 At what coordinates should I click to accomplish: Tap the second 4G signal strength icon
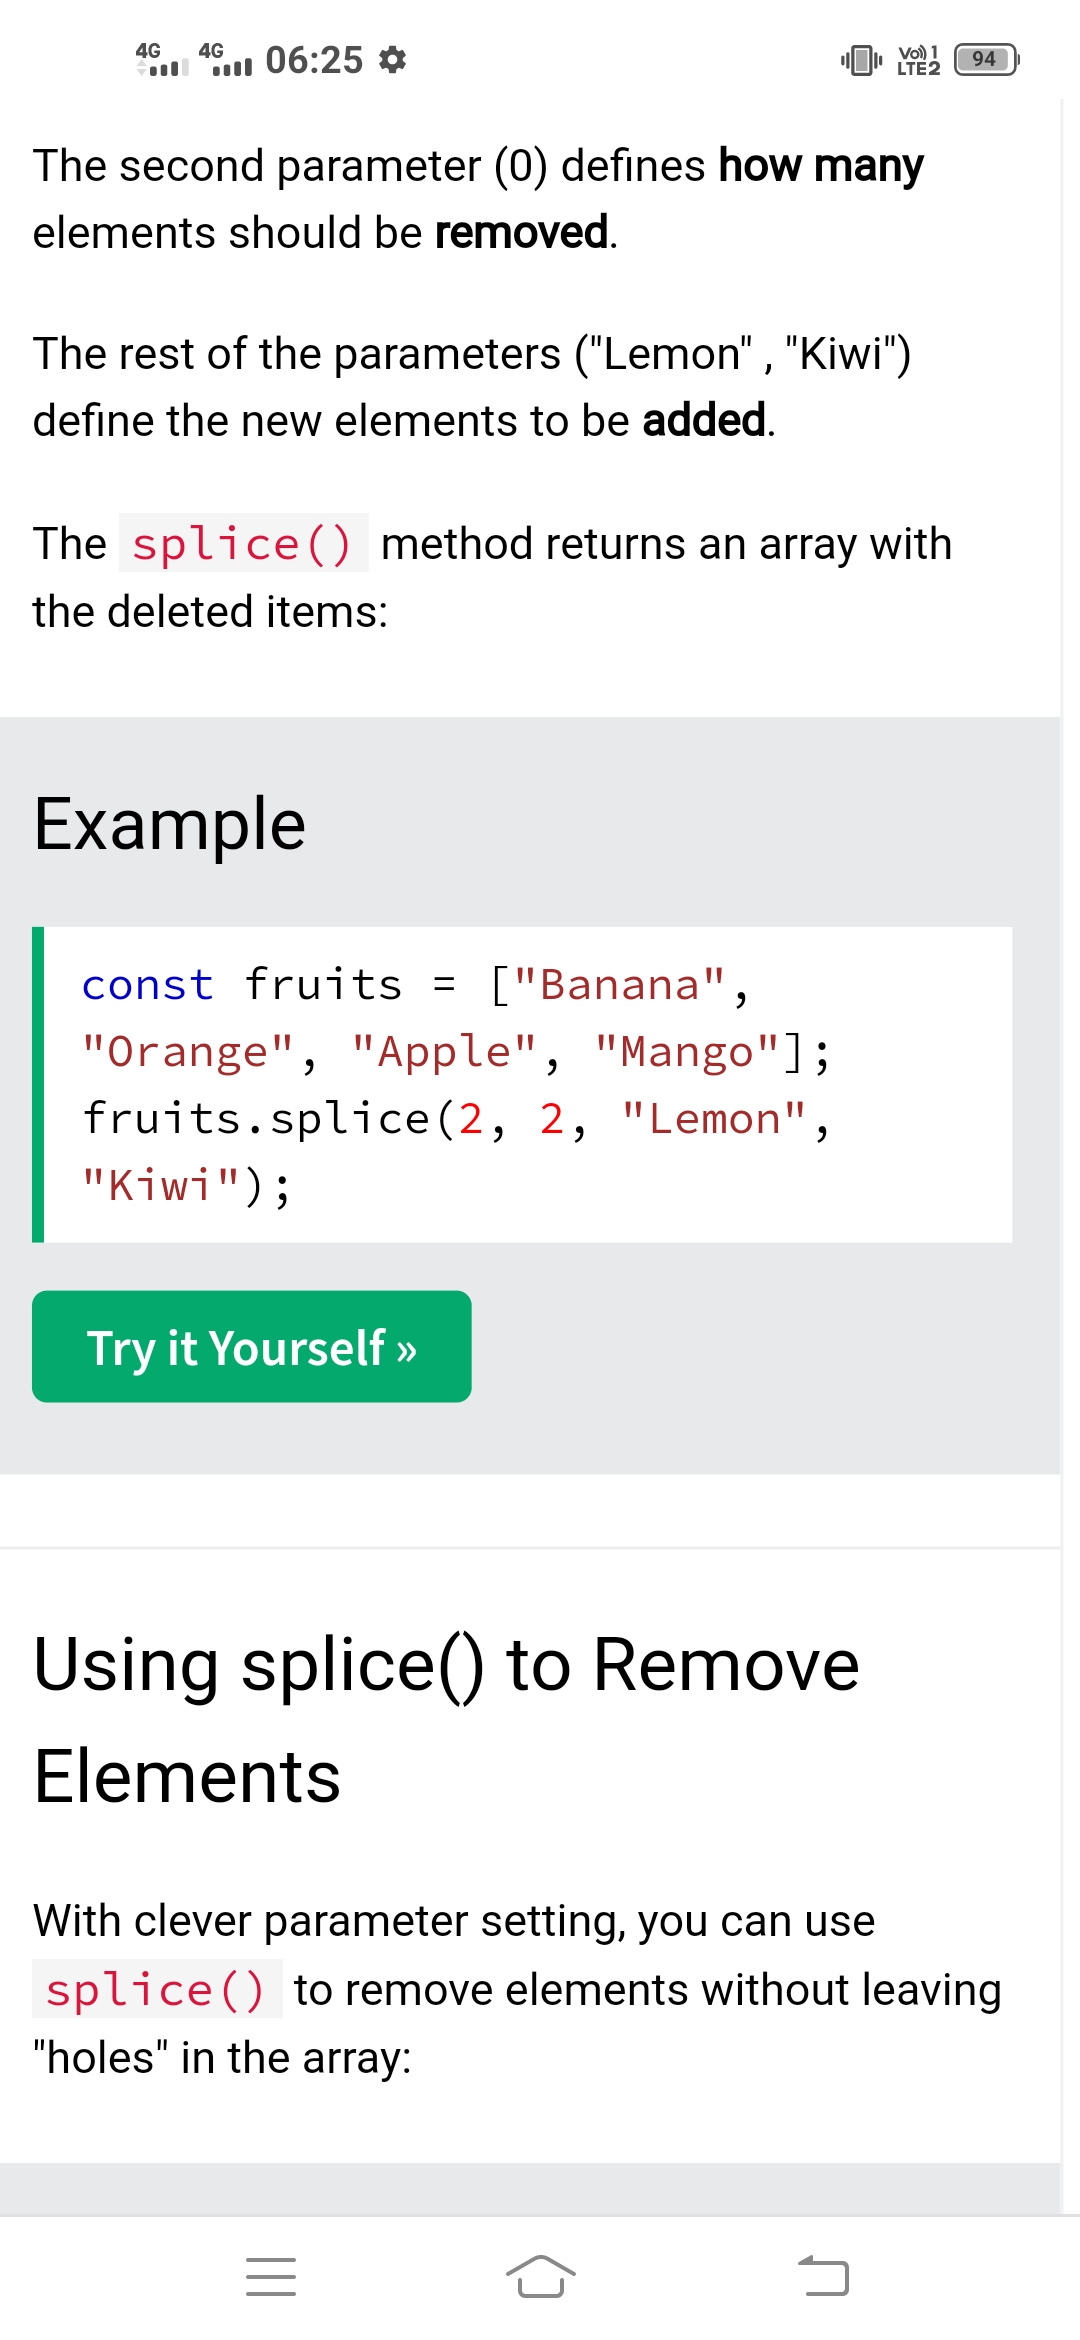[x=225, y=60]
